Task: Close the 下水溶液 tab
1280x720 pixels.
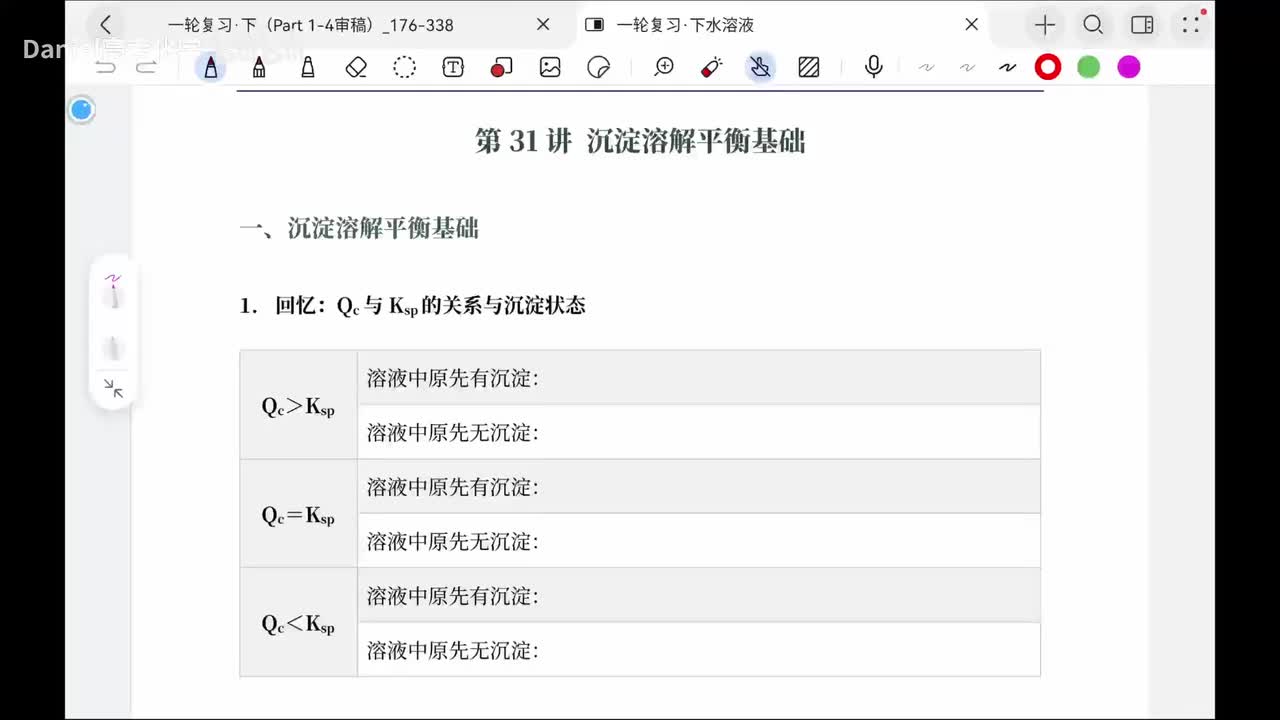Action: (x=971, y=25)
